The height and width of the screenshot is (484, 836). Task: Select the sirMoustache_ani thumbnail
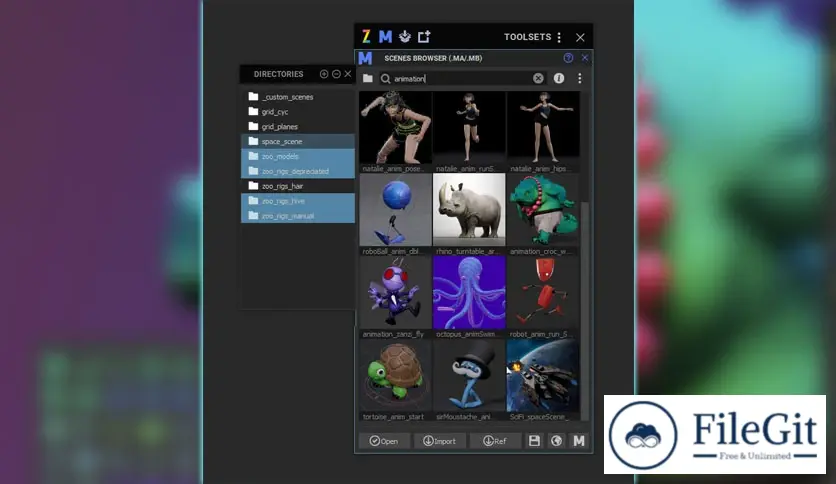[469, 375]
